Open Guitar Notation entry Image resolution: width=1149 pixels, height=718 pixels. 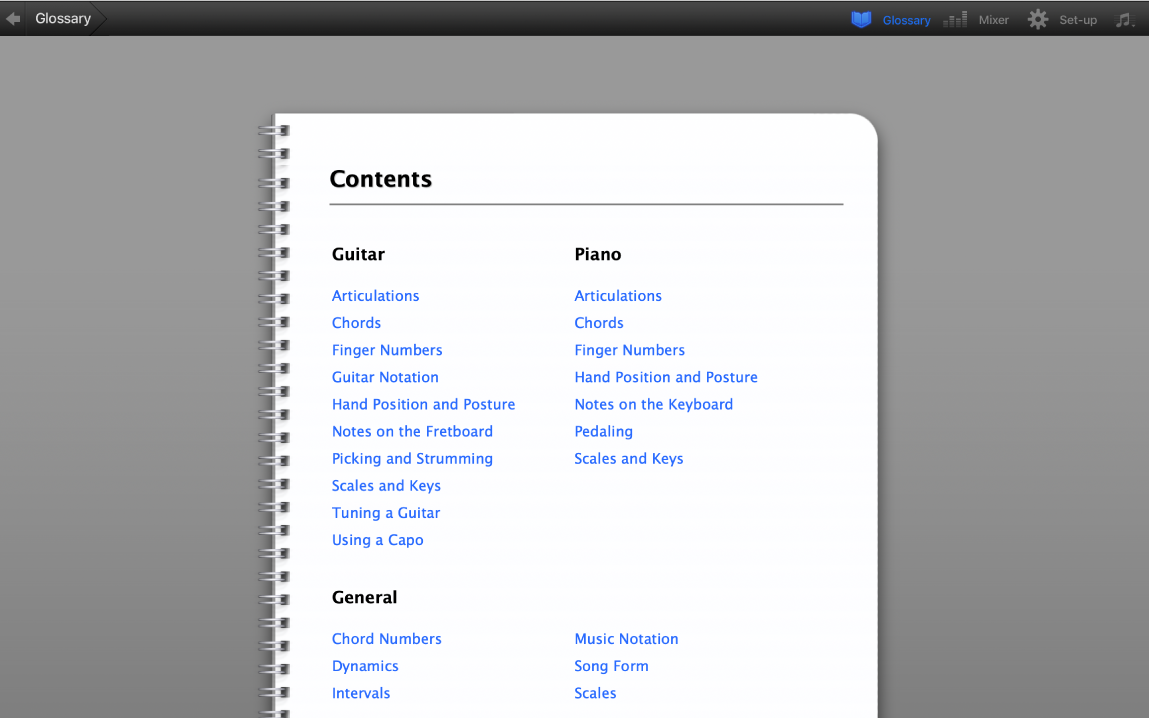[385, 377]
